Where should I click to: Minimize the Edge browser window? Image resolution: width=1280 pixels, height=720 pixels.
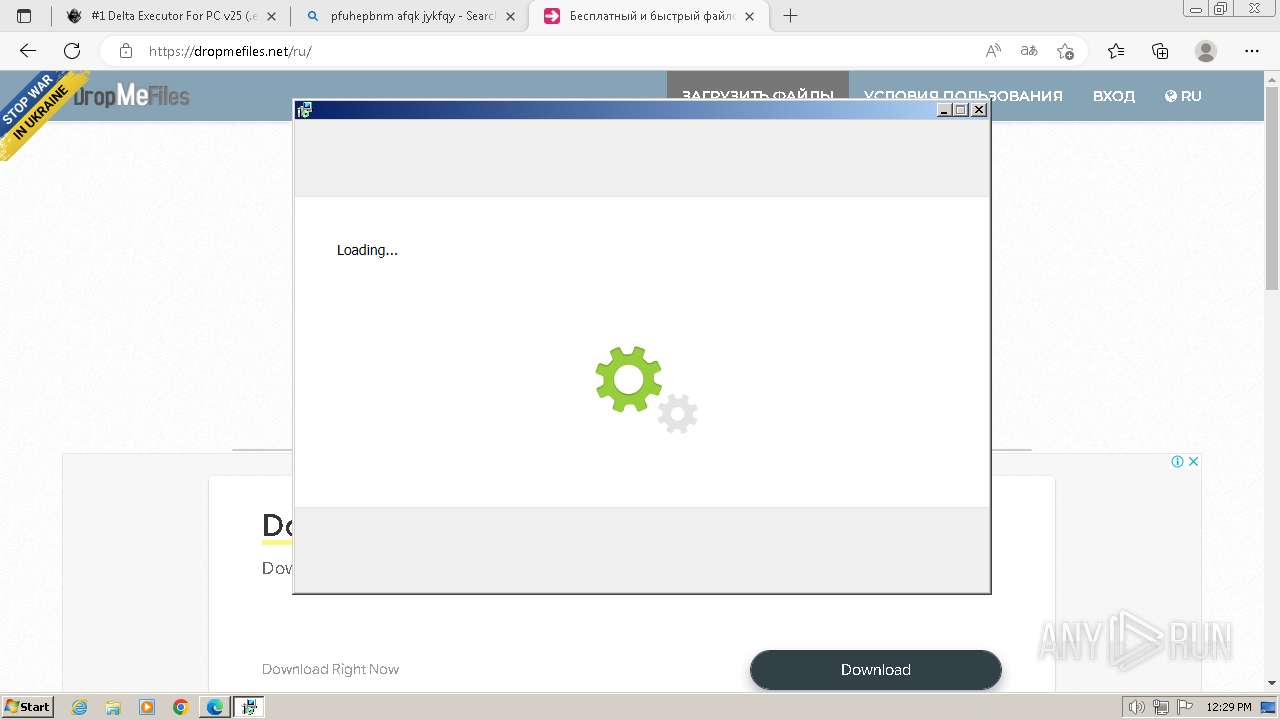tap(1195, 9)
